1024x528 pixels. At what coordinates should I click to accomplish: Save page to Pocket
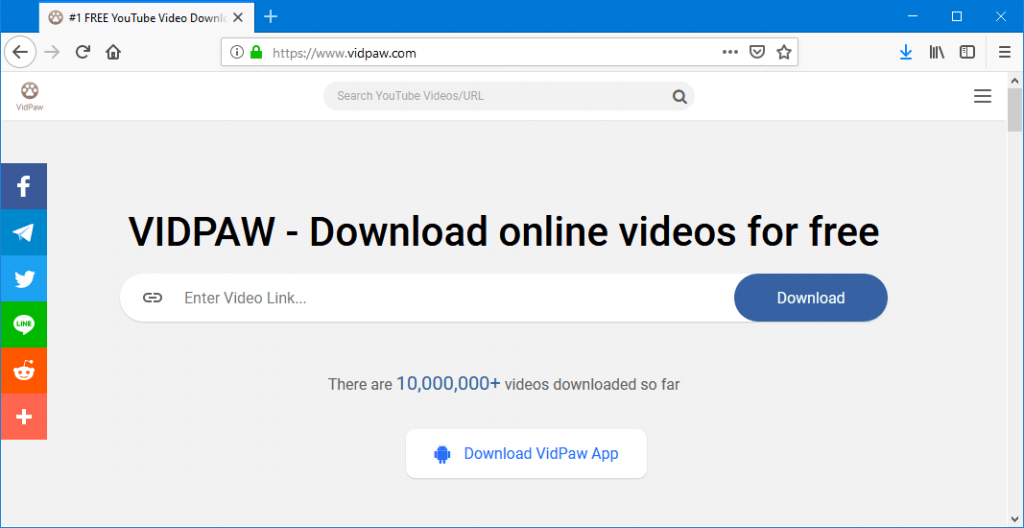coord(757,52)
